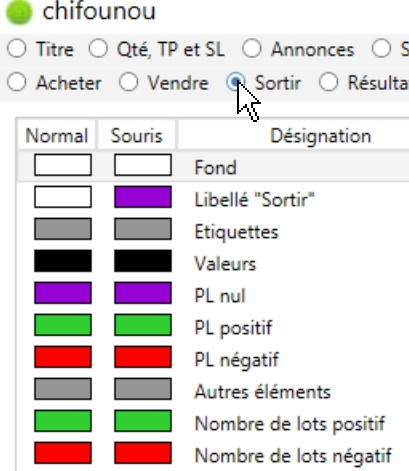Open purple Souris swatch for Libellé "Sortir"
The width and height of the screenshot is (409, 471).
click(143, 197)
